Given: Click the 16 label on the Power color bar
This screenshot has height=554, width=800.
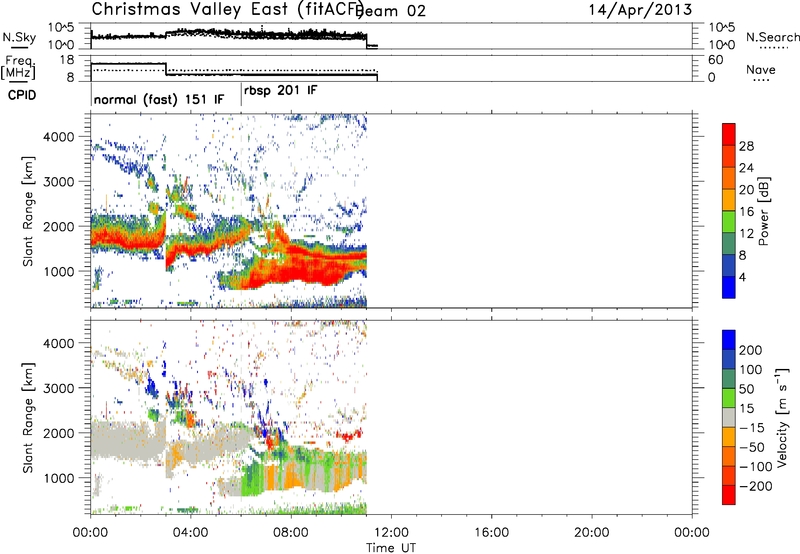Looking at the screenshot, I should pyautogui.click(x=746, y=212).
